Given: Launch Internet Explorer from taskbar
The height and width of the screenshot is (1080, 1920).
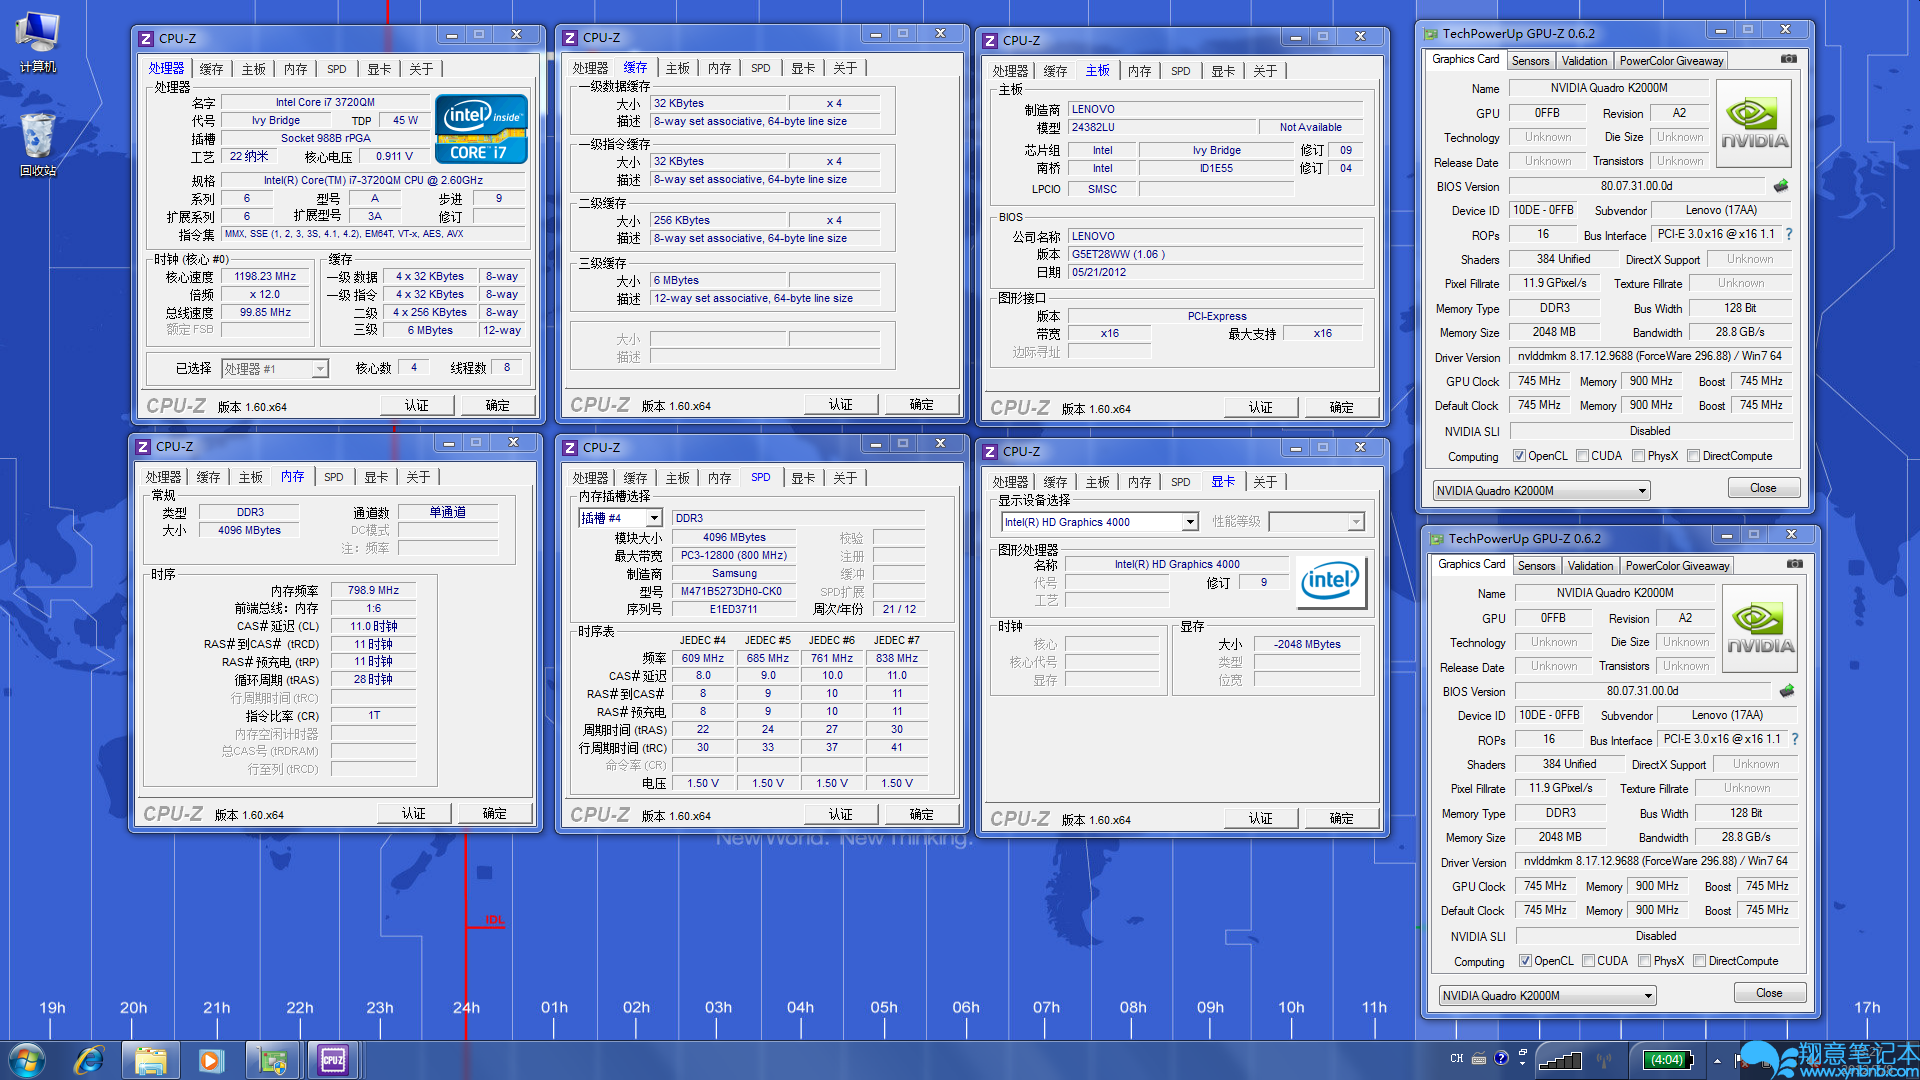Looking at the screenshot, I should click(x=90, y=1060).
